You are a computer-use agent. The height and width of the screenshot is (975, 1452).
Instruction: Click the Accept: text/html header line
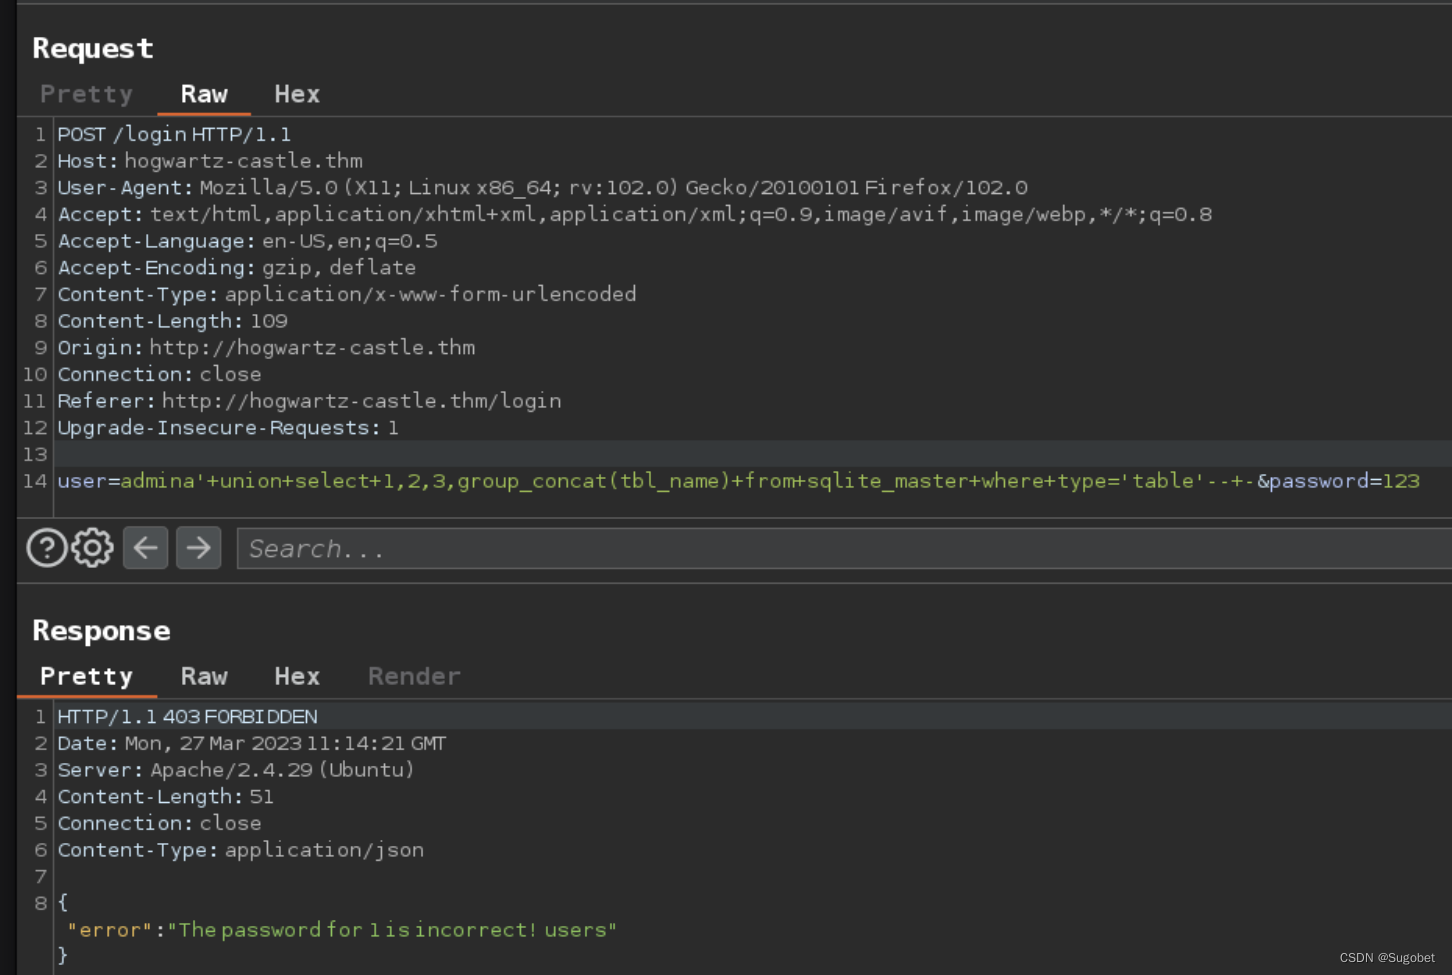coord(635,214)
